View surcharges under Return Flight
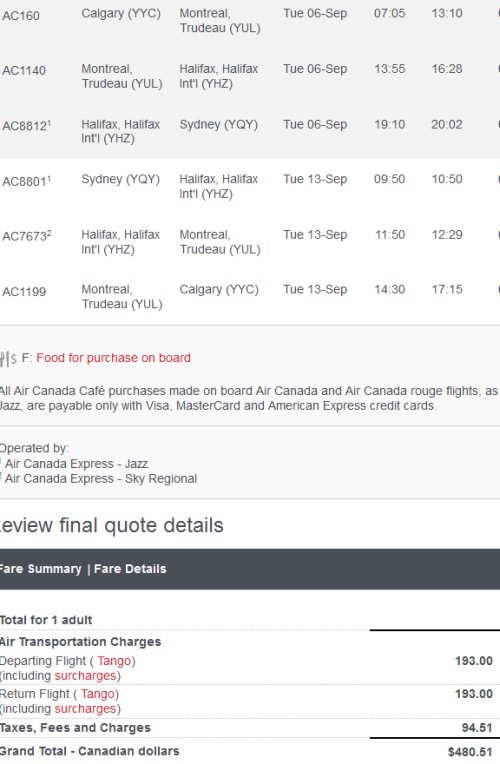Viewport: 500px width, 764px height. 85,708
